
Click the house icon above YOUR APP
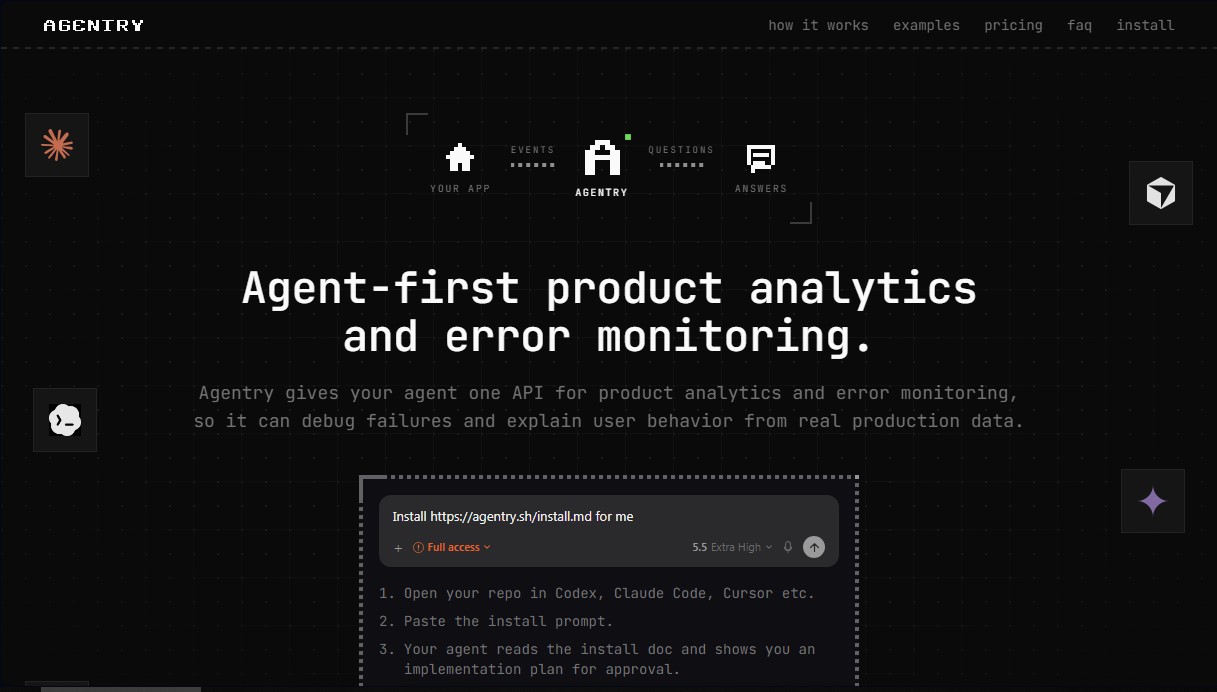tap(460, 158)
